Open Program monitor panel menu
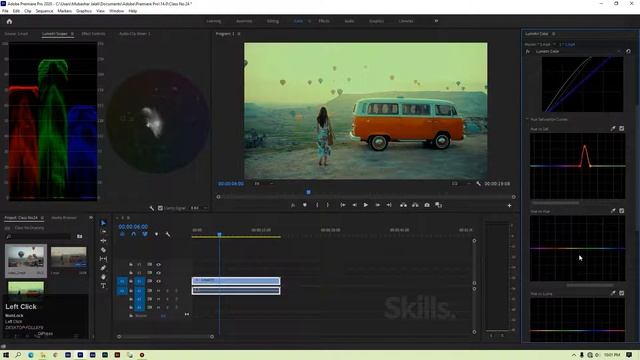This screenshot has height=360, width=640. (239, 34)
